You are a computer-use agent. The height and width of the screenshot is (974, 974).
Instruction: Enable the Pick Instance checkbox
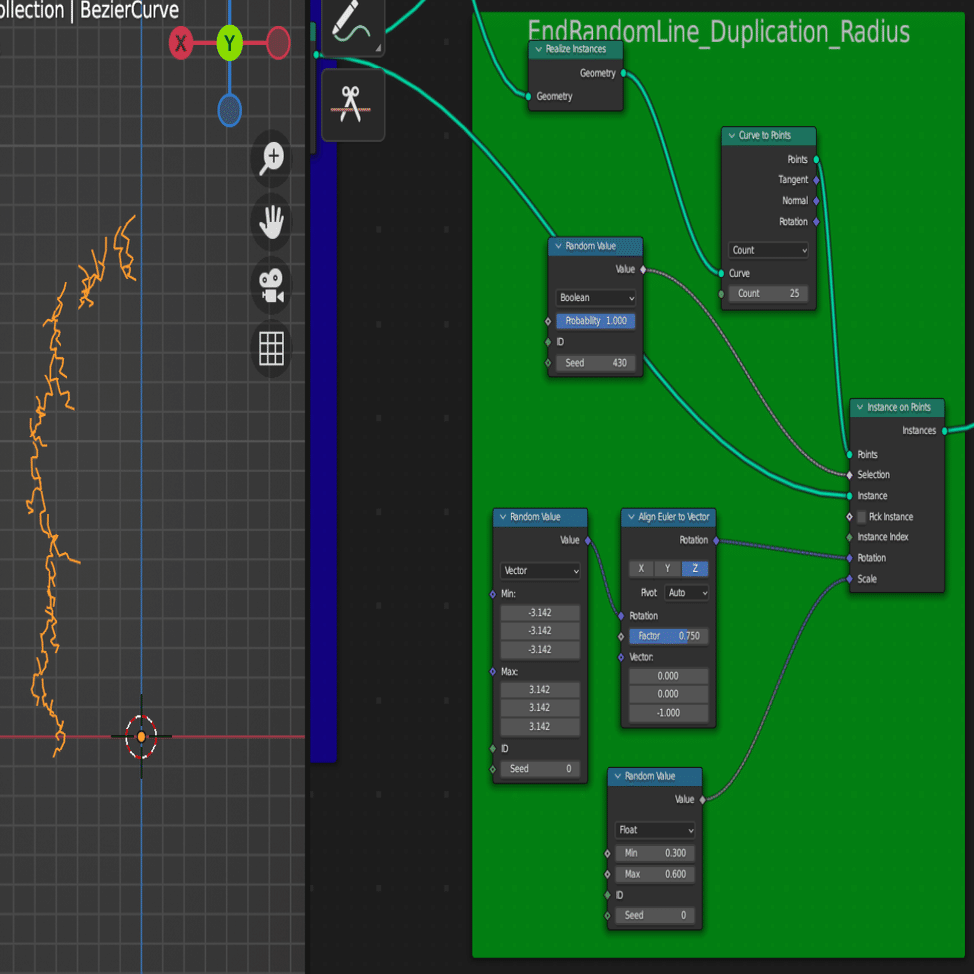862,517
